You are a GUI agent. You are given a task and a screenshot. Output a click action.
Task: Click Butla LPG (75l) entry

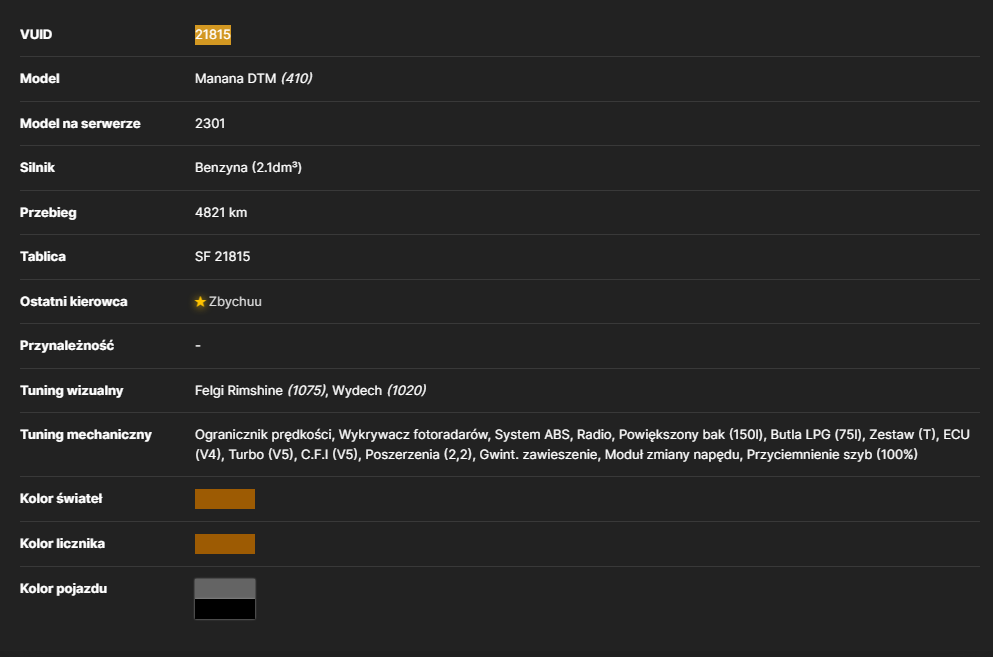[816, 435]
